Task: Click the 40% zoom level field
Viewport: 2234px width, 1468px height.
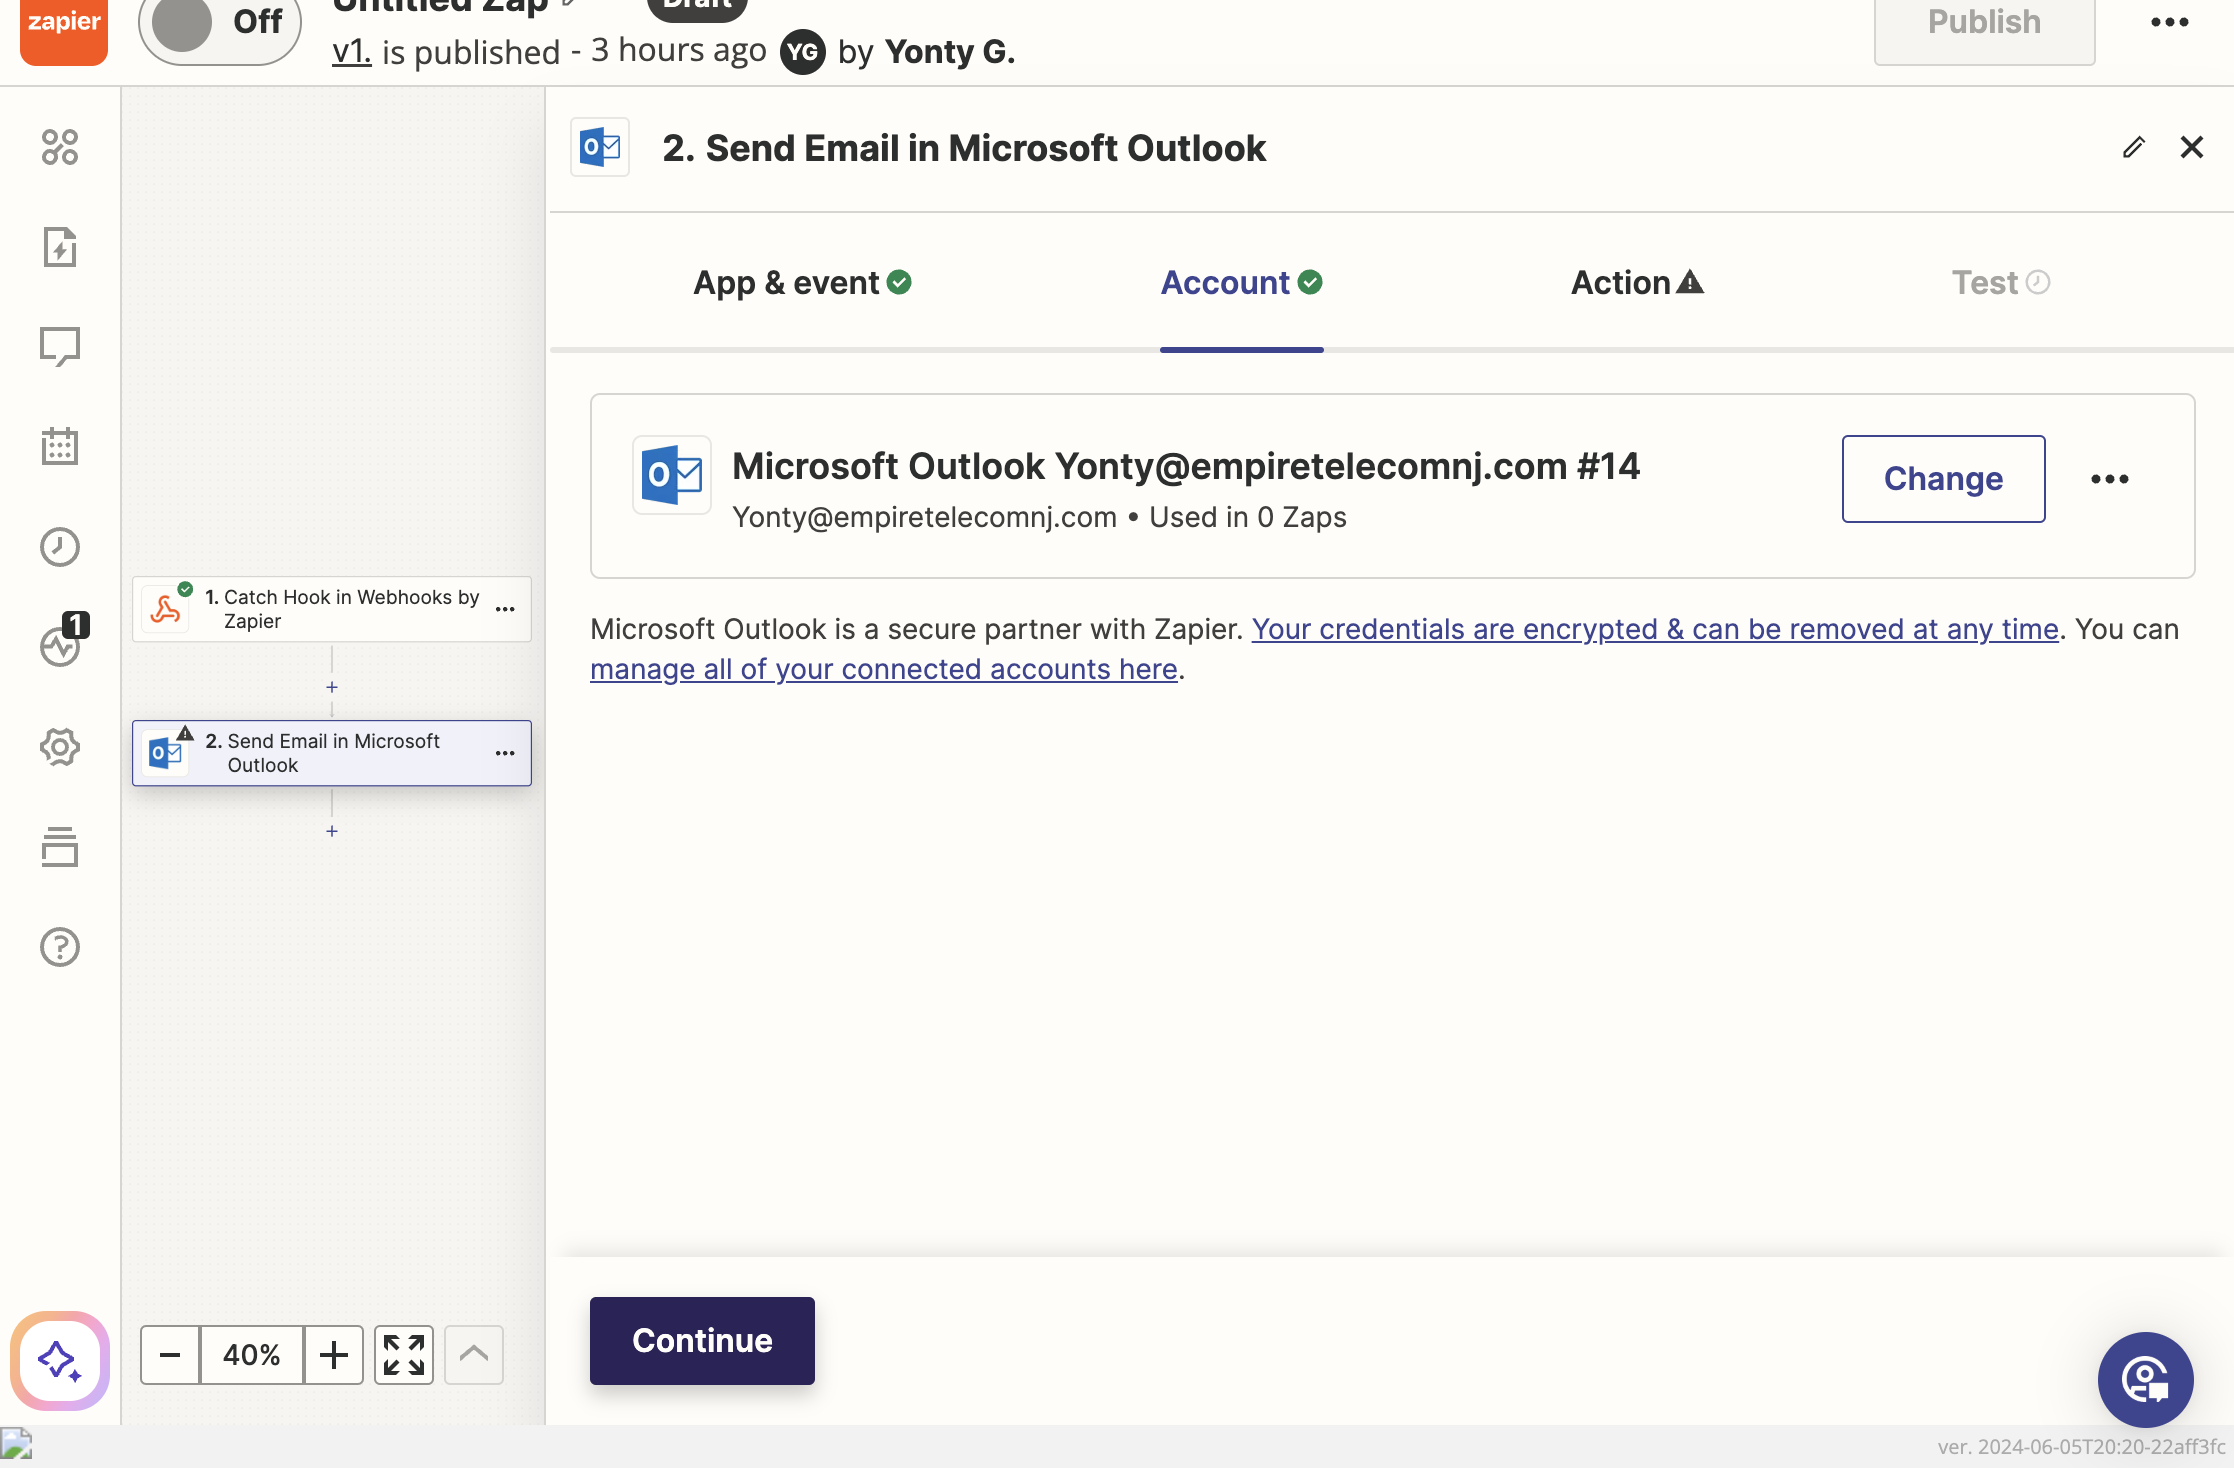Action: (252, 1355)
